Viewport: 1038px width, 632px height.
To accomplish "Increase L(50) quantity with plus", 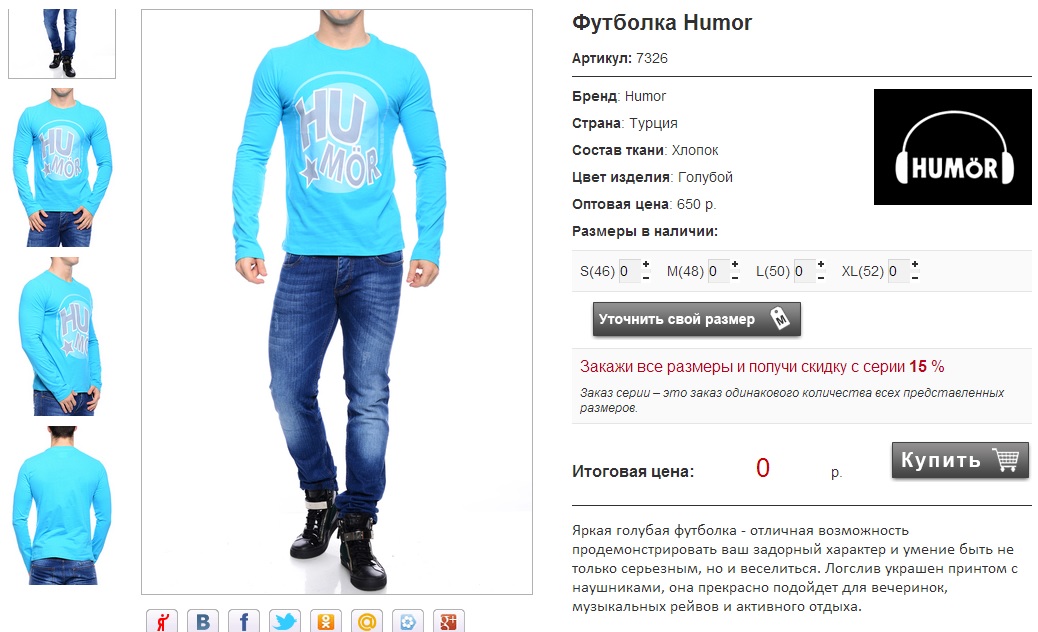I will click(x=821, y=265).
